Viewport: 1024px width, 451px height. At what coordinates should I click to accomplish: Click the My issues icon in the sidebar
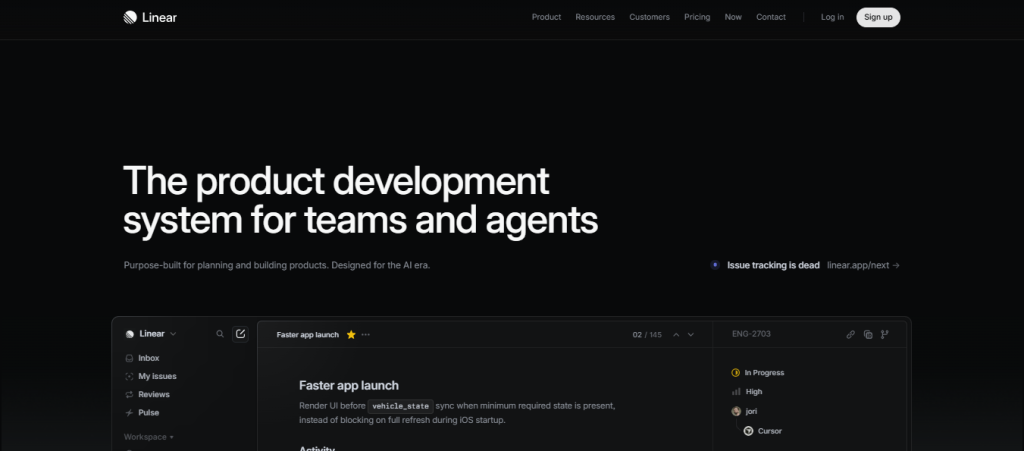129,377
